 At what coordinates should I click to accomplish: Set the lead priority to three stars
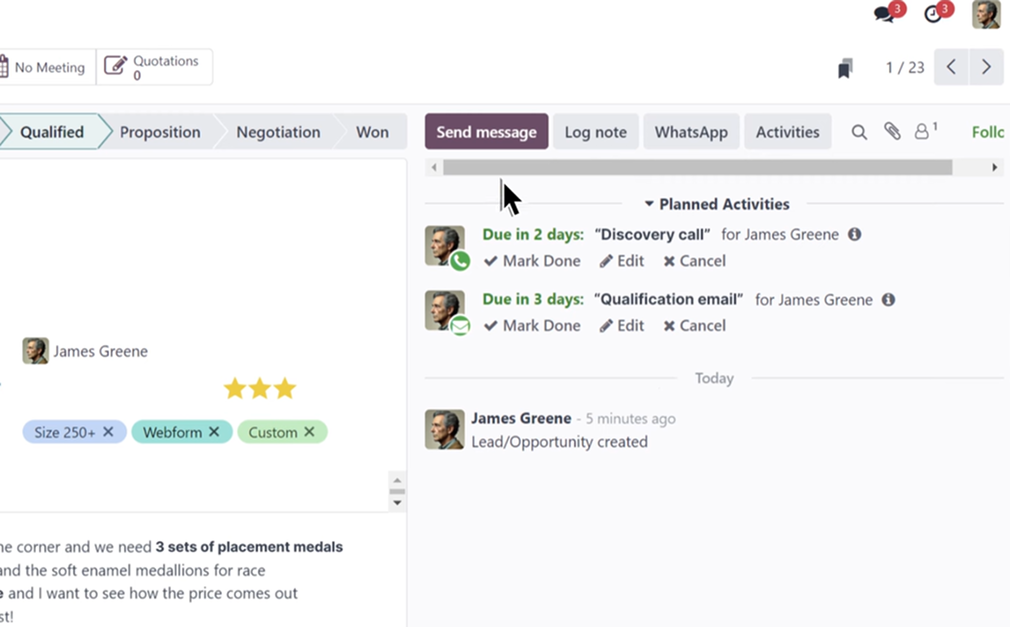[286, 388]
